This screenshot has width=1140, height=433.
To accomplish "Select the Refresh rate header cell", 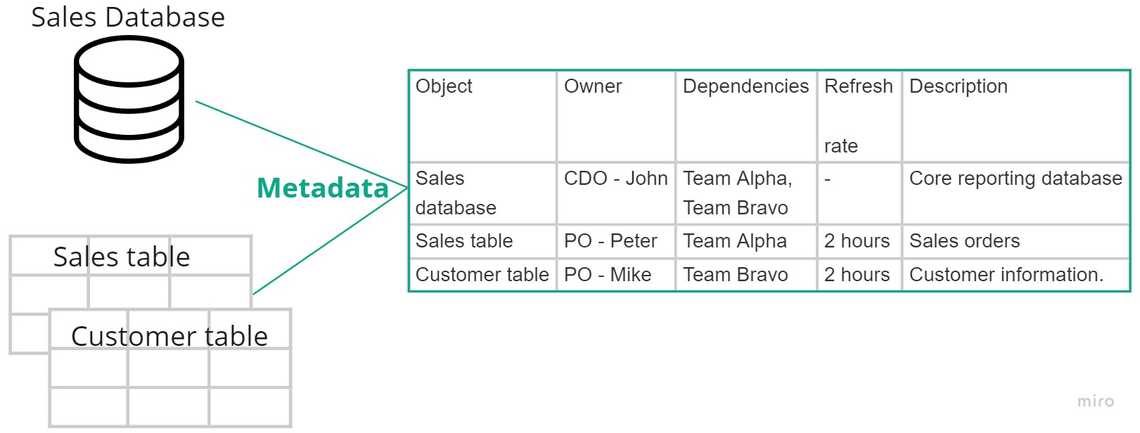I will (859, 116).
